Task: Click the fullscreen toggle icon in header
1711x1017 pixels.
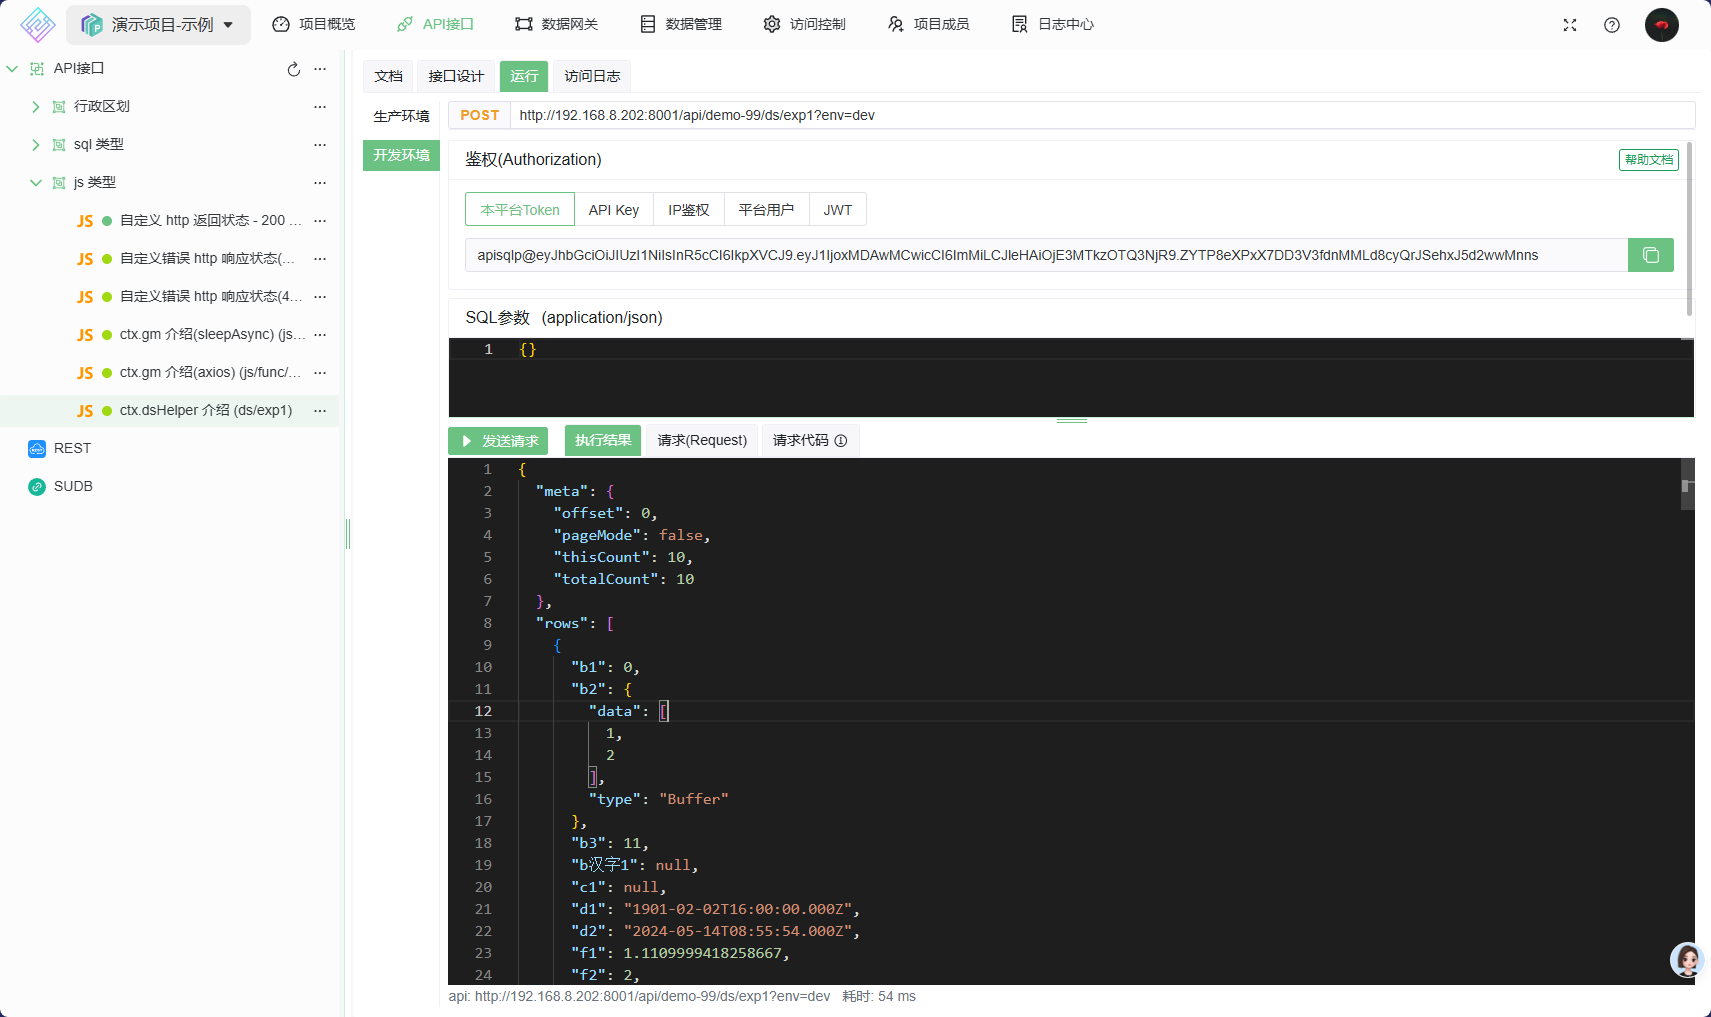Action: (1569, 25)
